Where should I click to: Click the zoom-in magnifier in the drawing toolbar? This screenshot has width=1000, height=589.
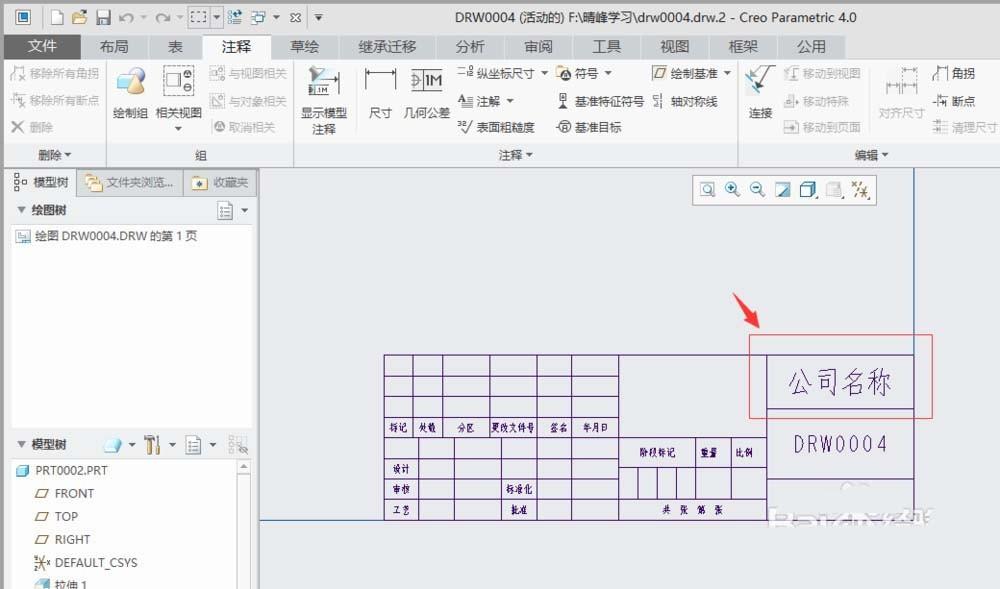[x=729, y=189]
